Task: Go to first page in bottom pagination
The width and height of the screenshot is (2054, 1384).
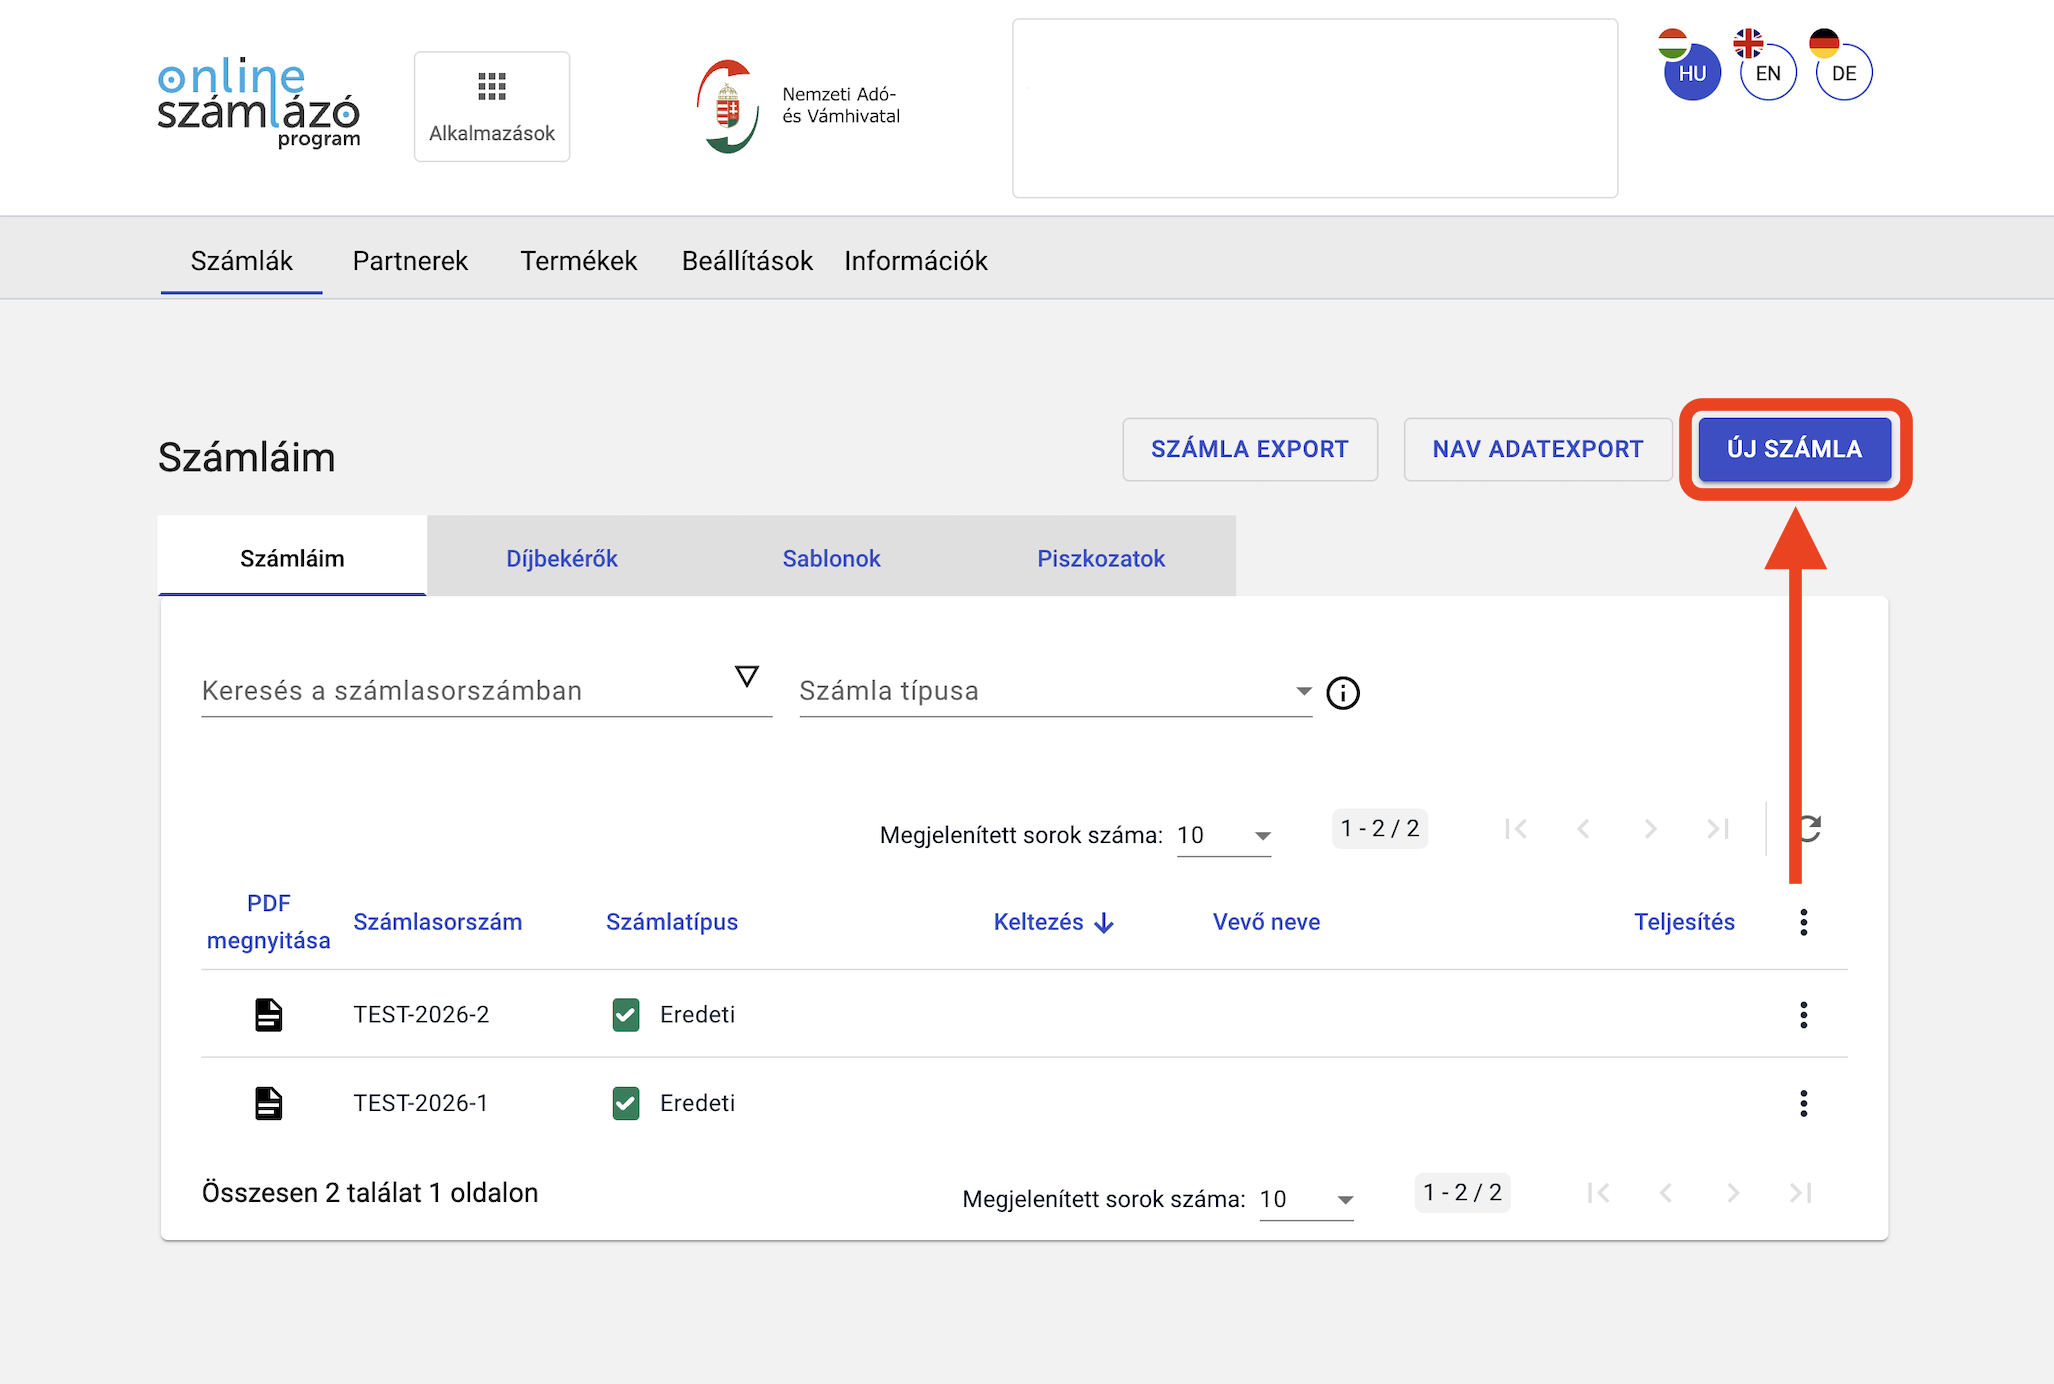Action: tap(1598, 1192)
